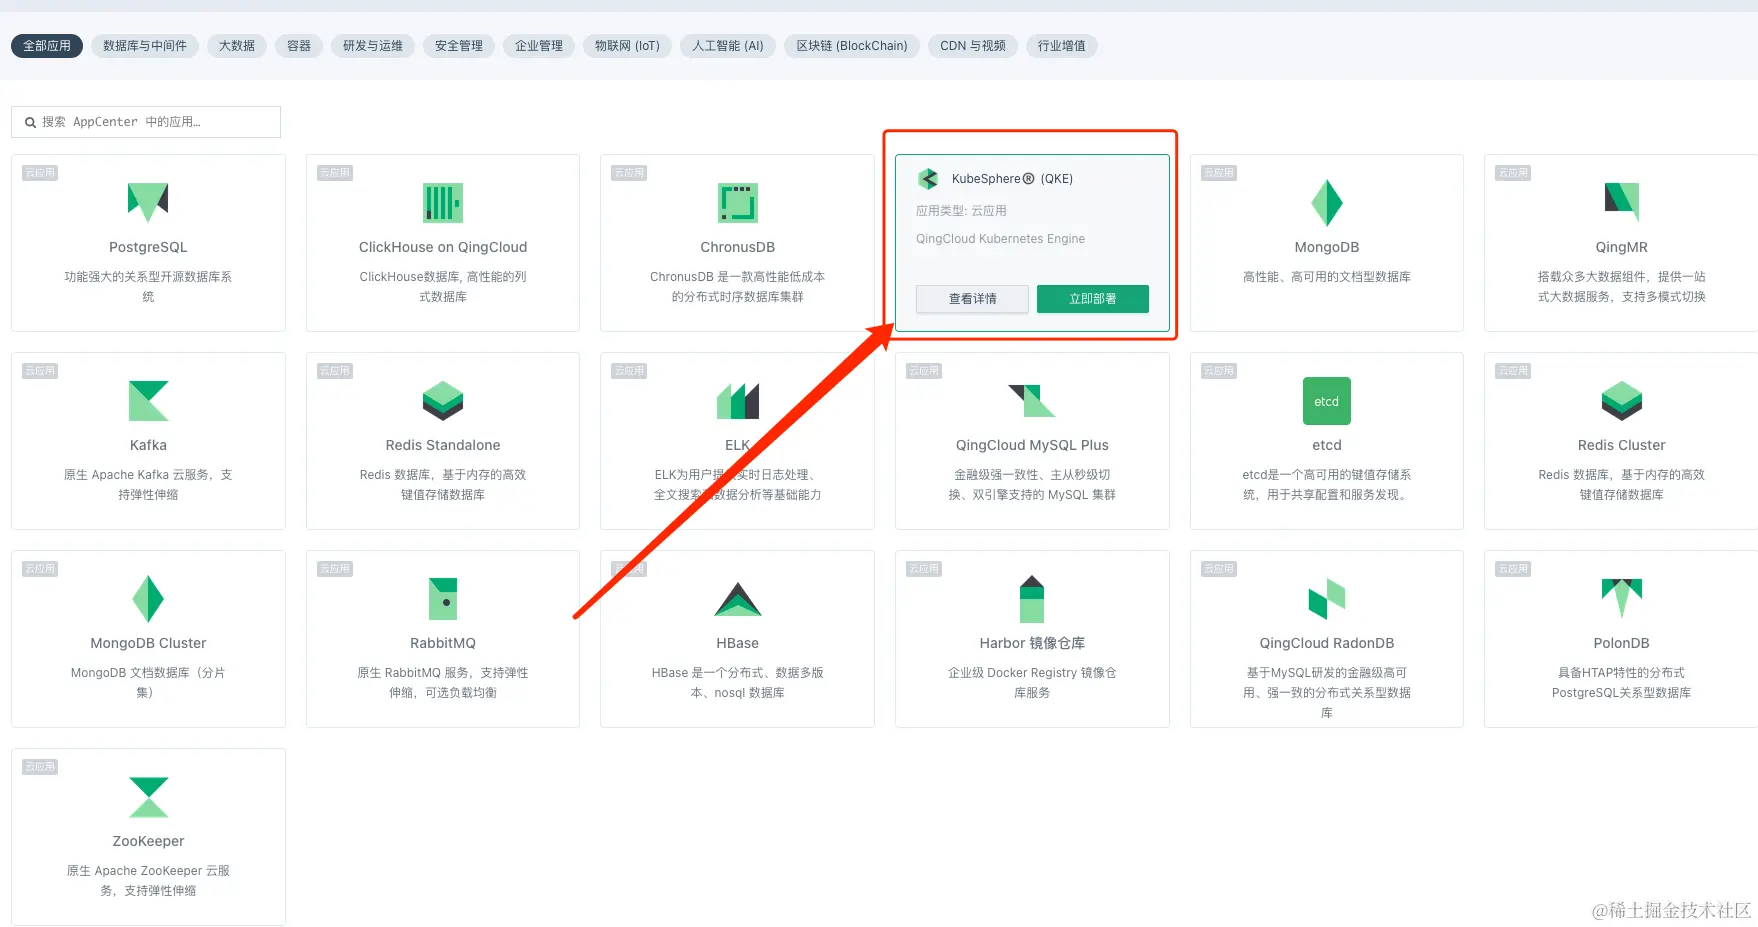Select the RabbitMQ app icon

(442, 599)
